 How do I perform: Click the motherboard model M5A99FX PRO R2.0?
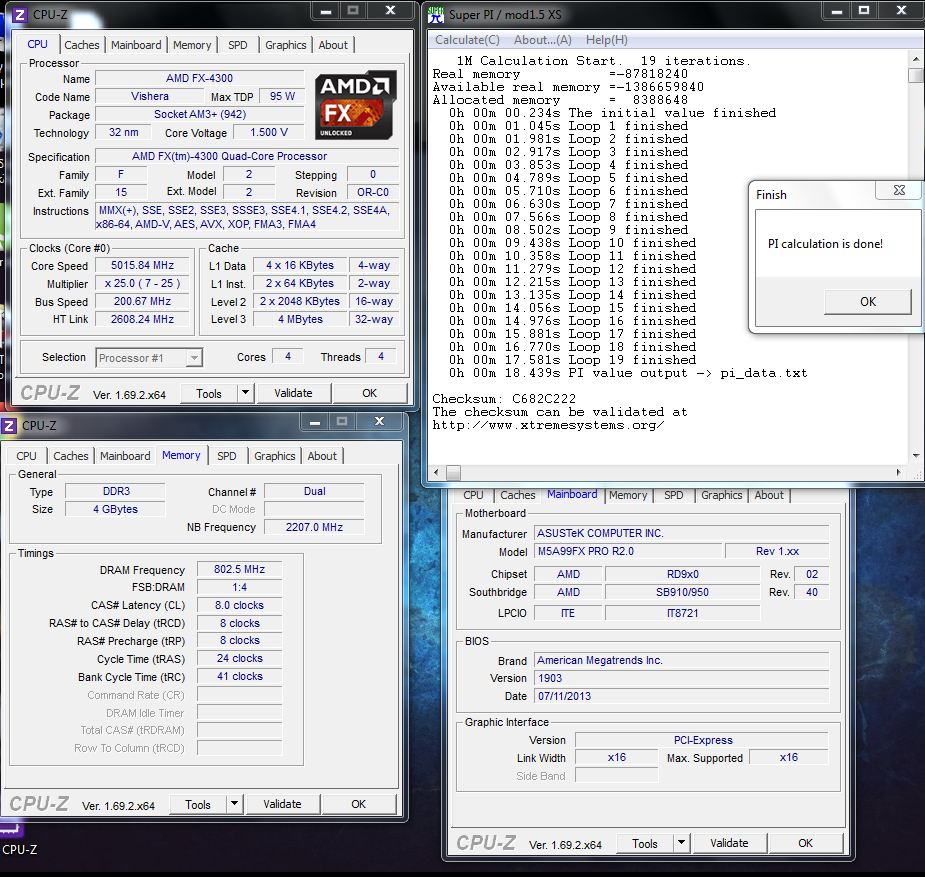coord(629,551)
